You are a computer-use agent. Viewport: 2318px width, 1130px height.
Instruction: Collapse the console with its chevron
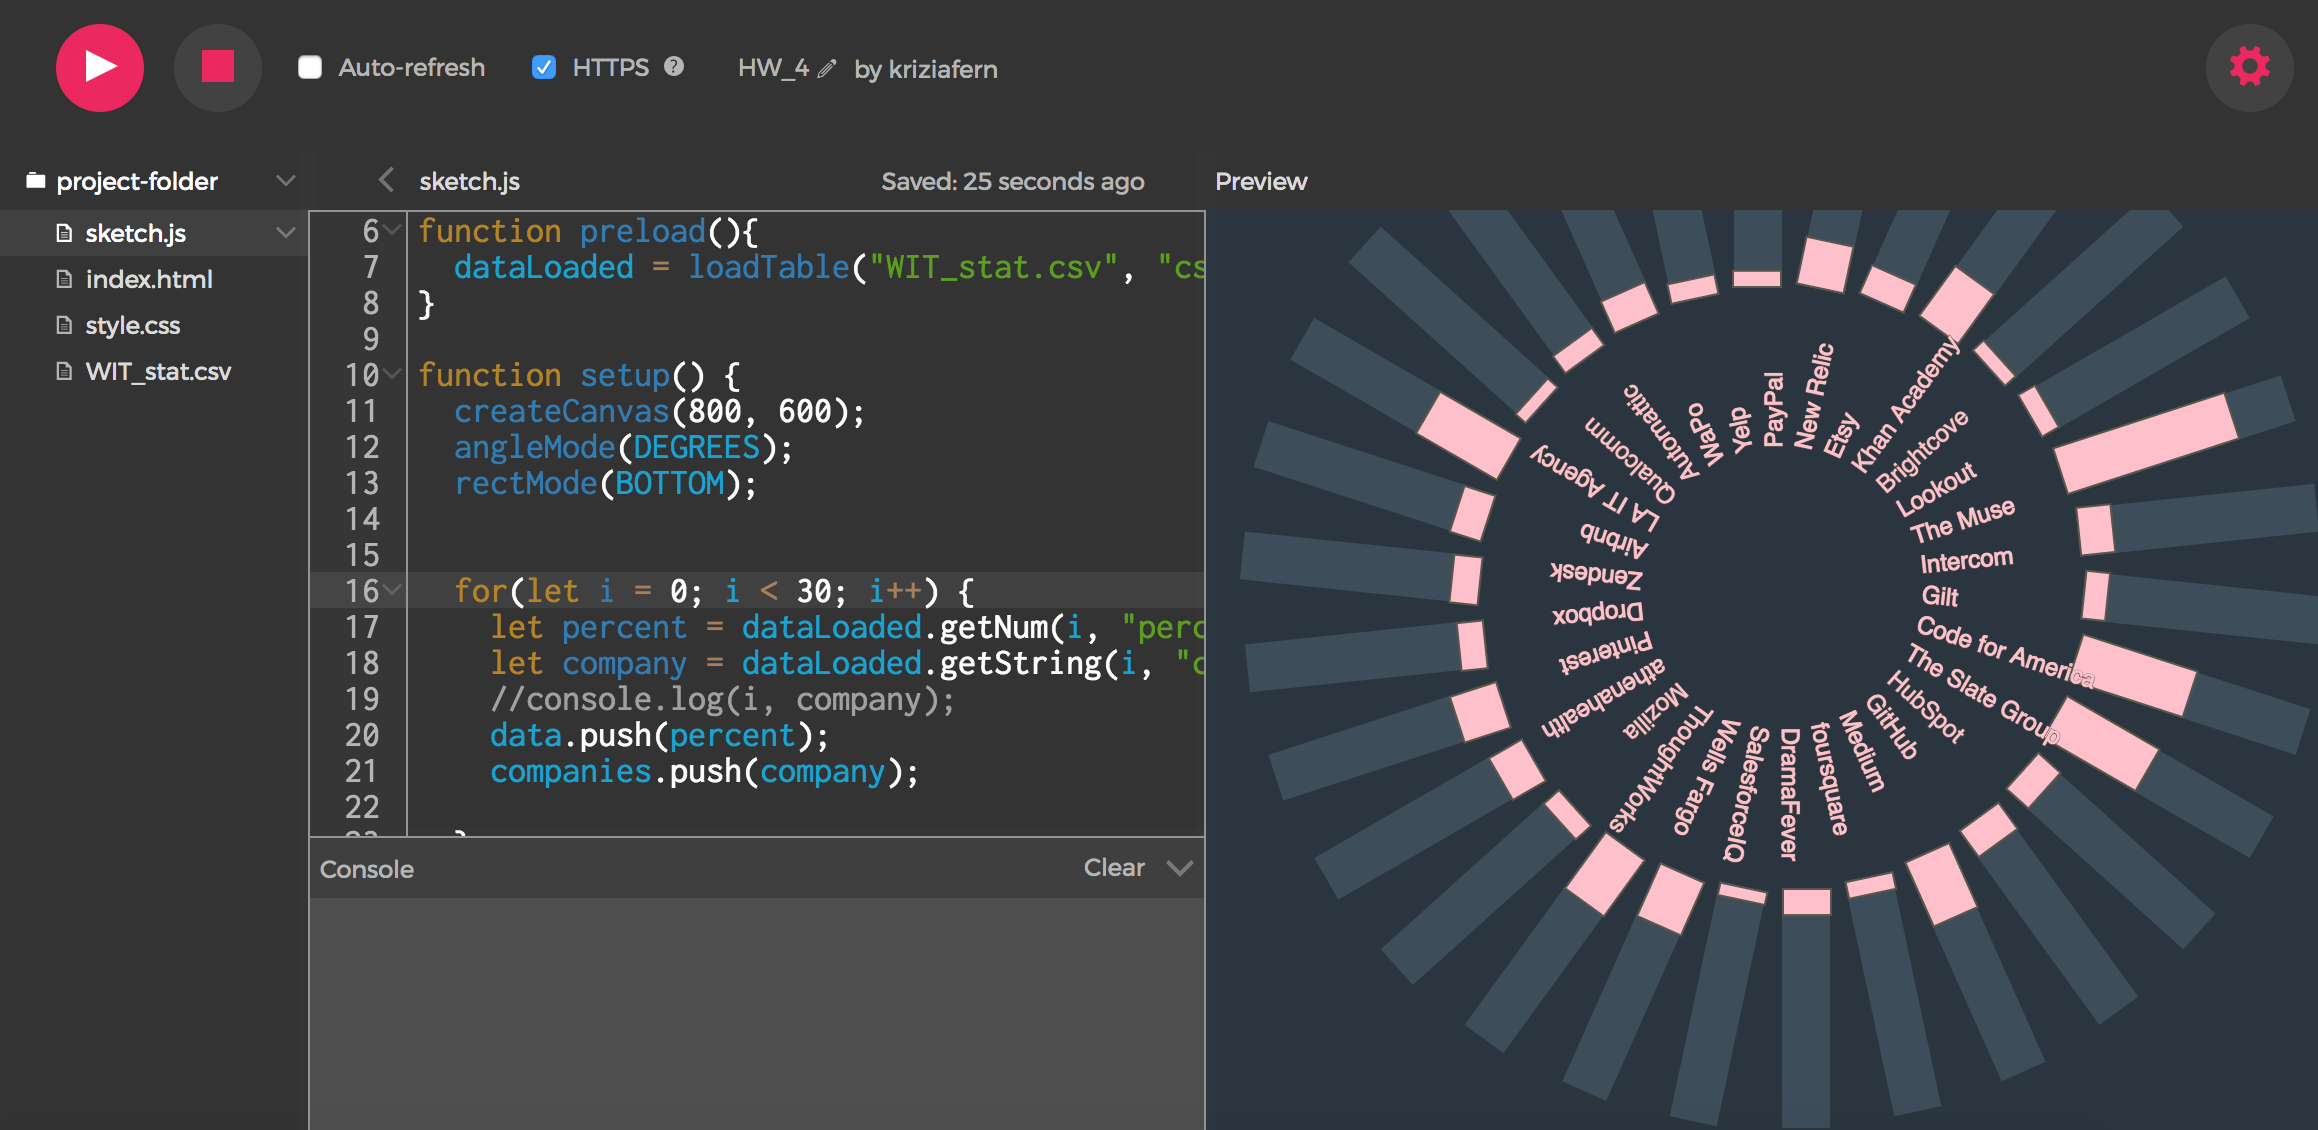point(1181,868)
